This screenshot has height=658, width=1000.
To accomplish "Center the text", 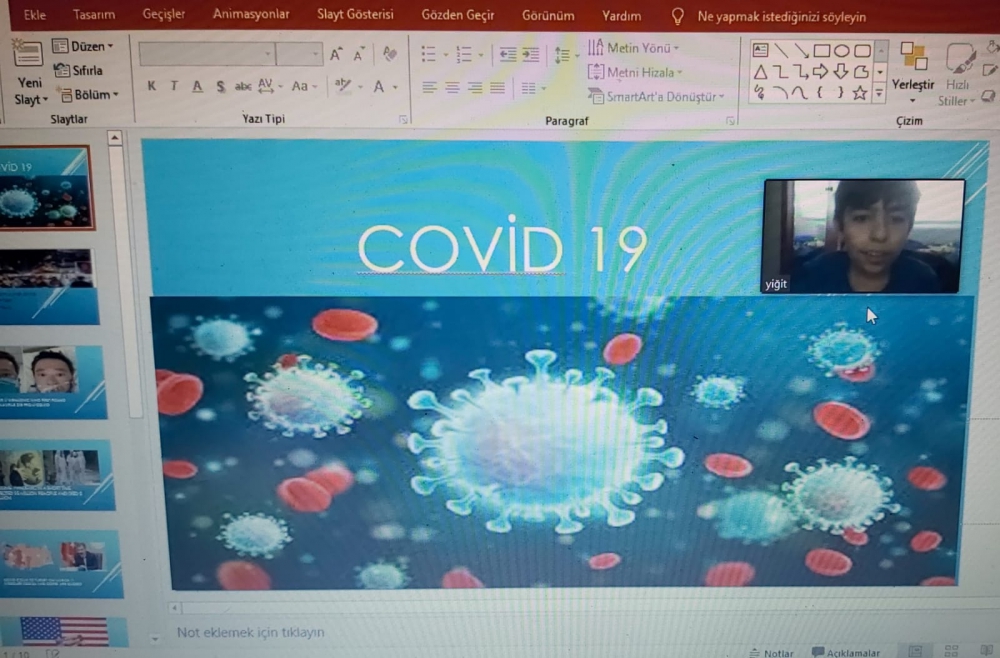I will pos(452,87).
